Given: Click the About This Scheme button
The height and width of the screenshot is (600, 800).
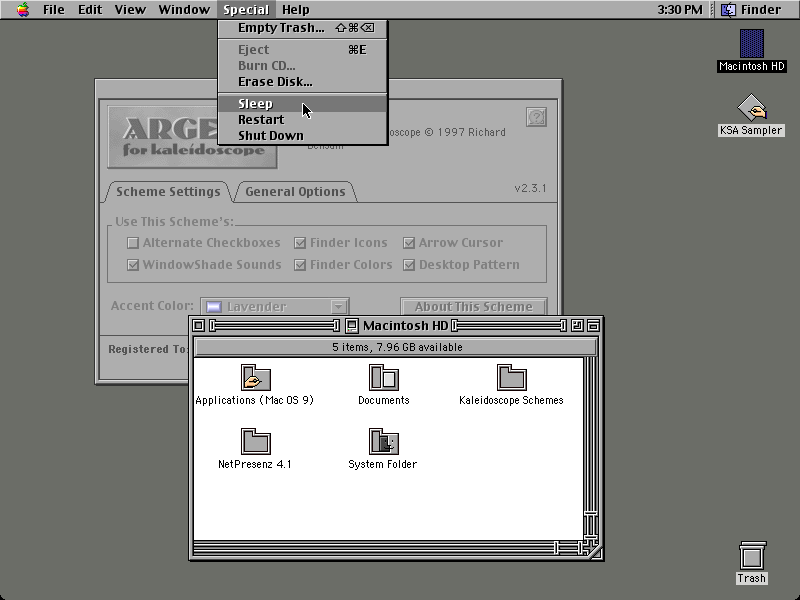Looking at the screenshot, I should (473, 307).
